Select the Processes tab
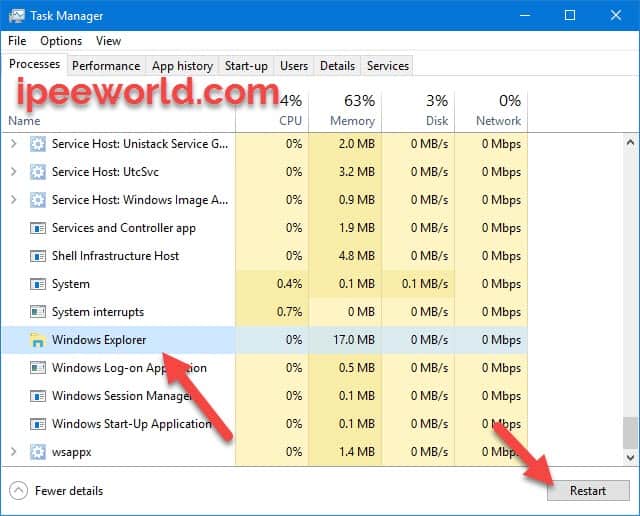The width and height of the screenshot is (640, 516). [x=34, y=64]
